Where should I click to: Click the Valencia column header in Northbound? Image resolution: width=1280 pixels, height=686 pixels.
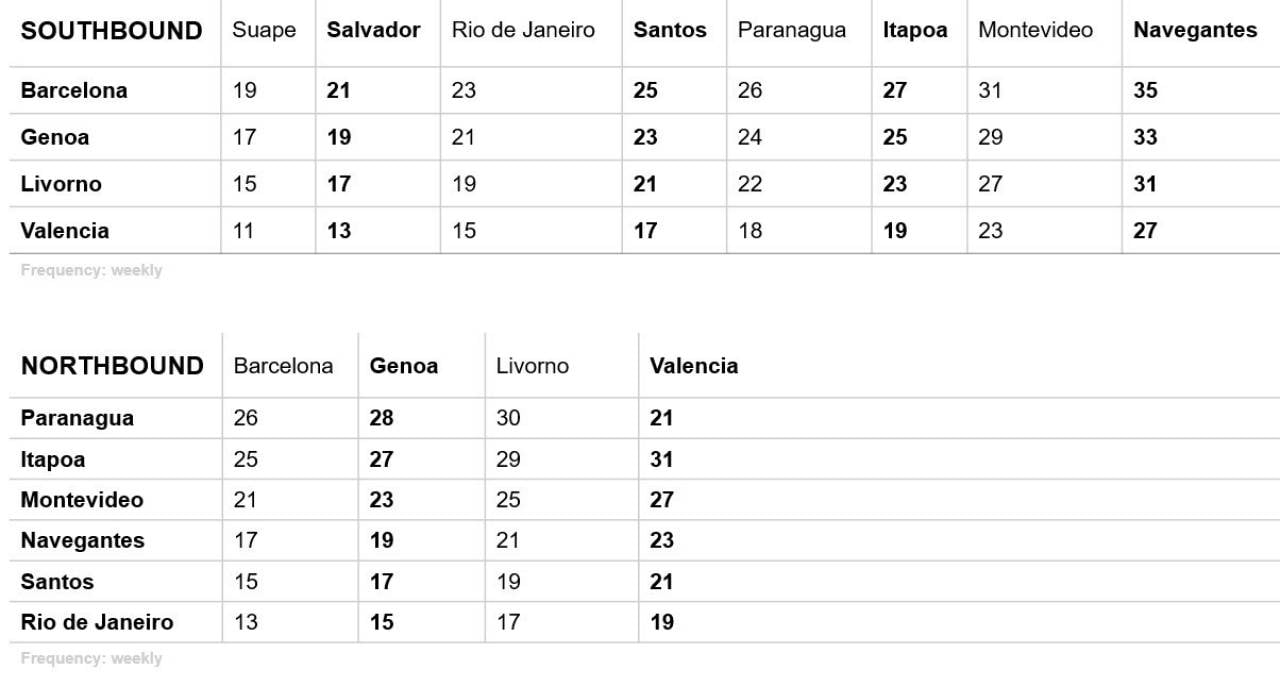point(694,366)
